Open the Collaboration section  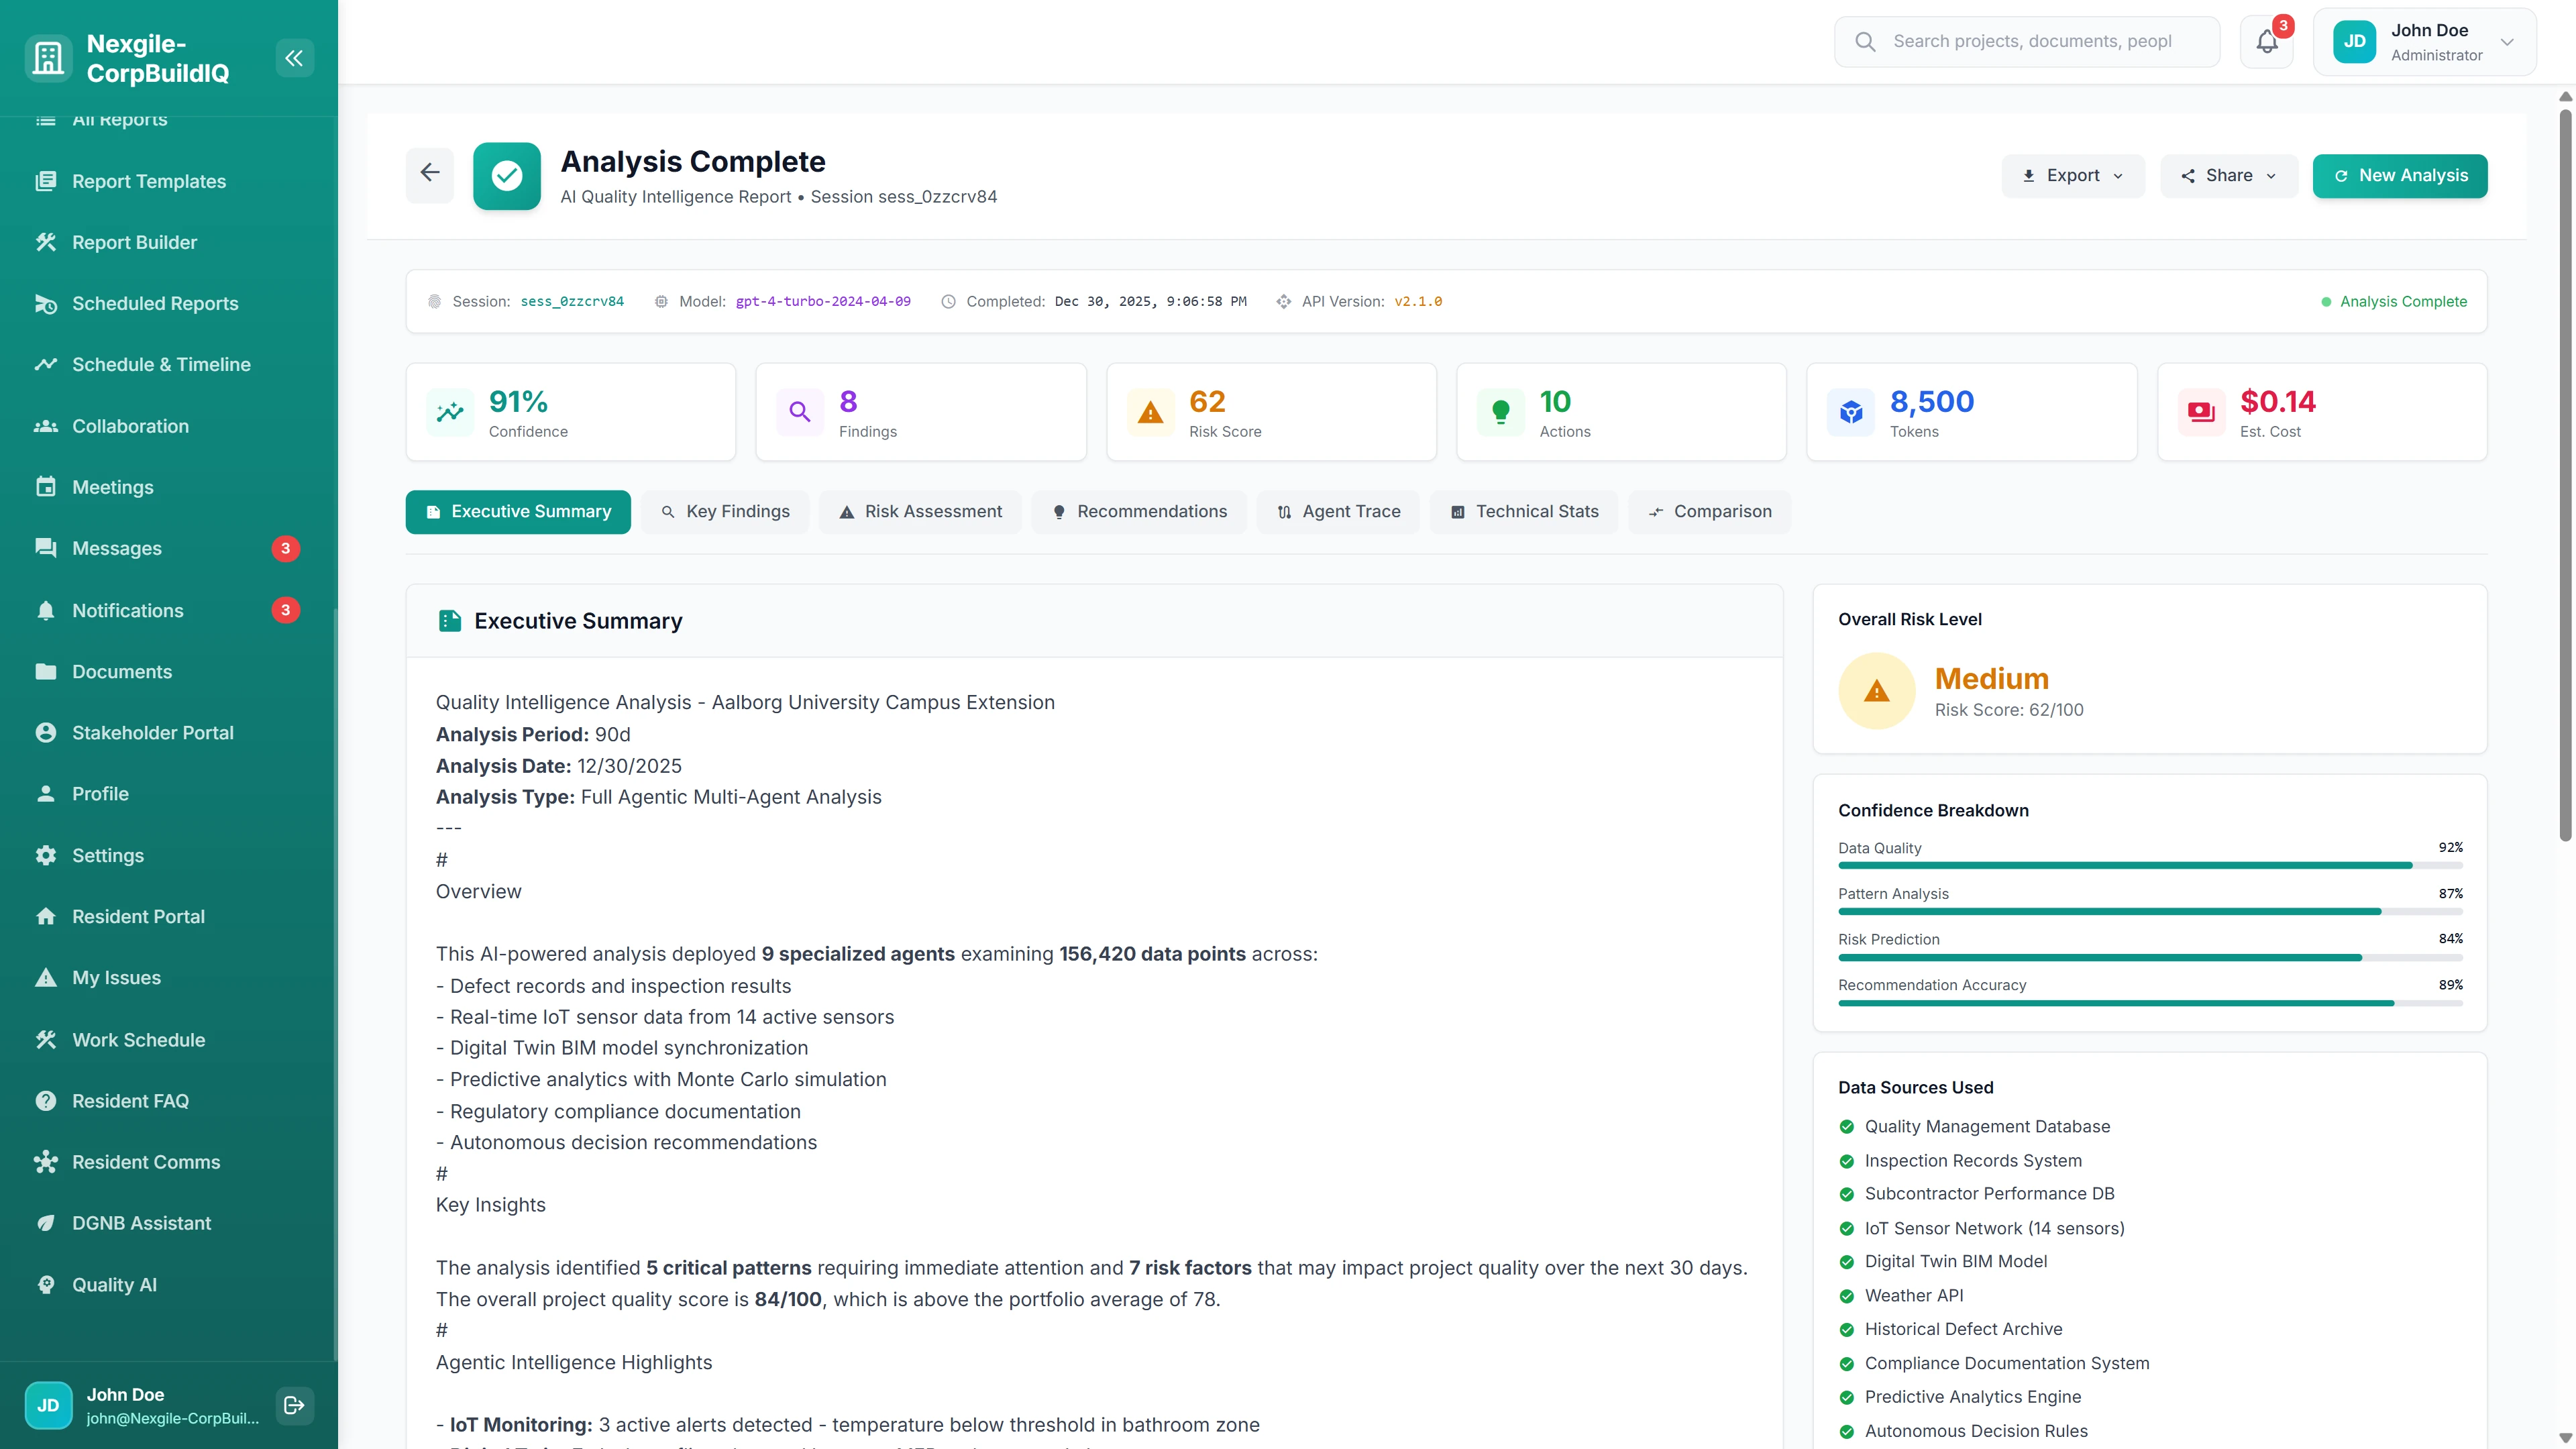130,426
